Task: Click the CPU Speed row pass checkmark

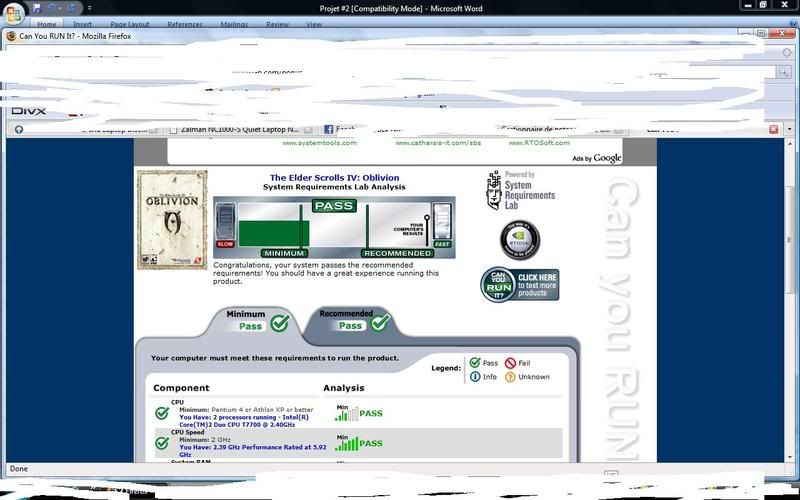Action: pyautogui.click(x=162, y=443)
